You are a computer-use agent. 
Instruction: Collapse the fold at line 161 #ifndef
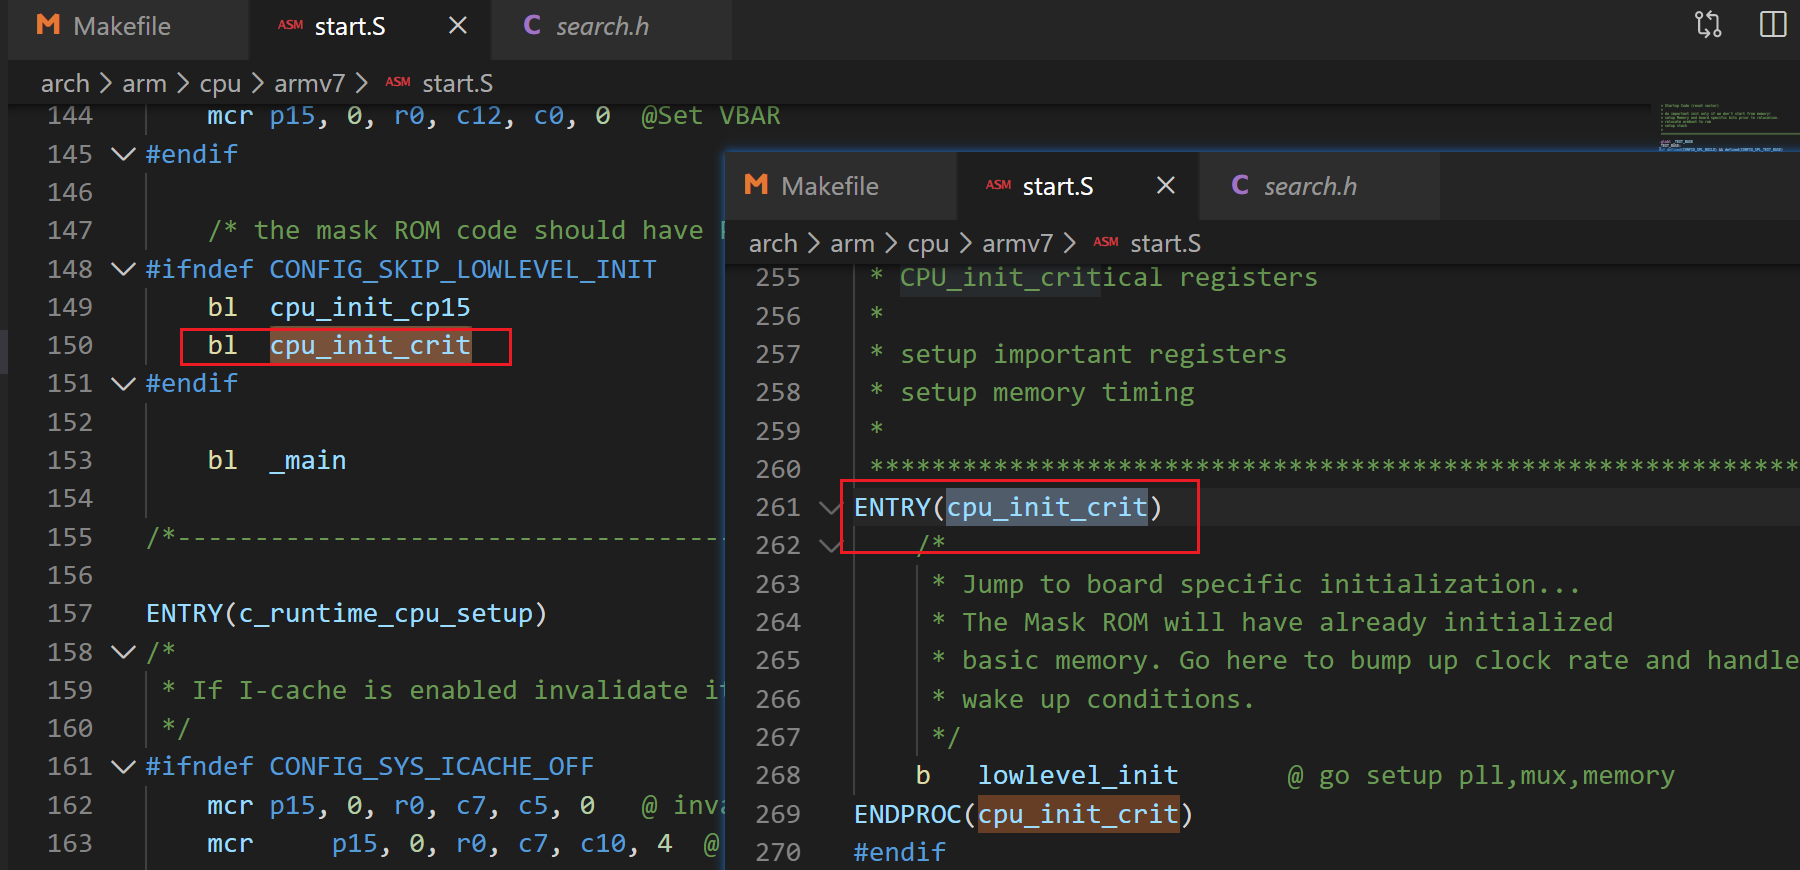123,767
